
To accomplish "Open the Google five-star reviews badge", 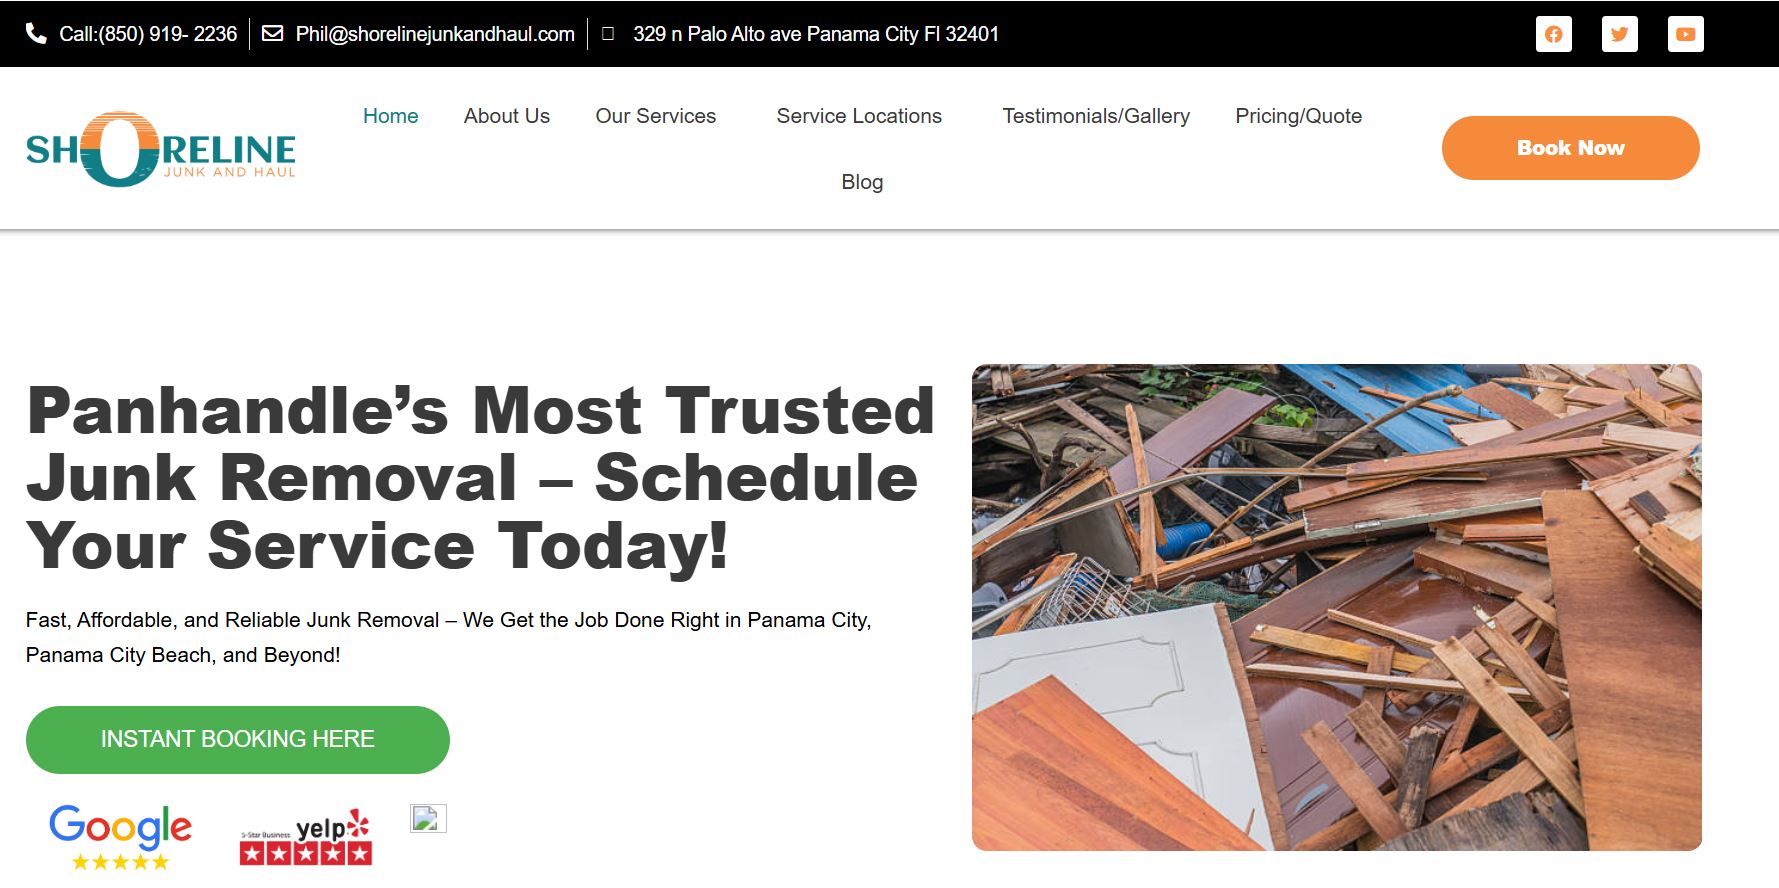I will click(120, 837).
